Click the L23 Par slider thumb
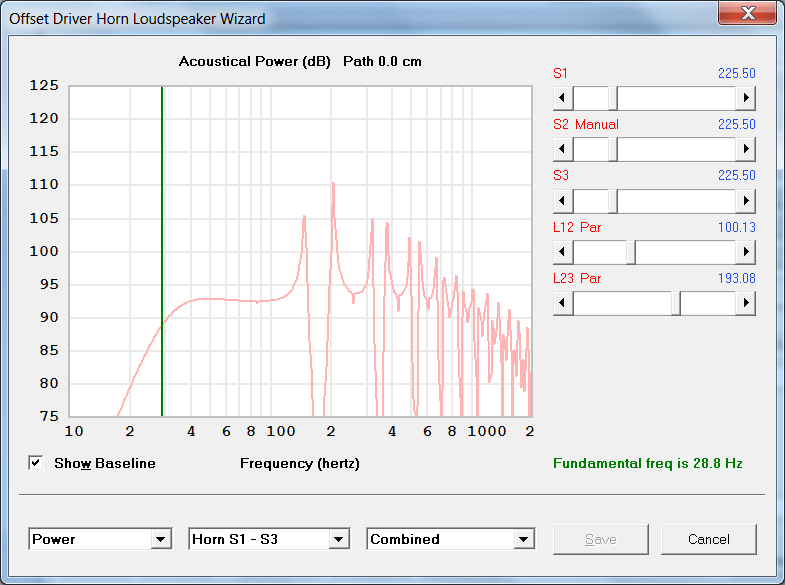 [x=676, y=303]
